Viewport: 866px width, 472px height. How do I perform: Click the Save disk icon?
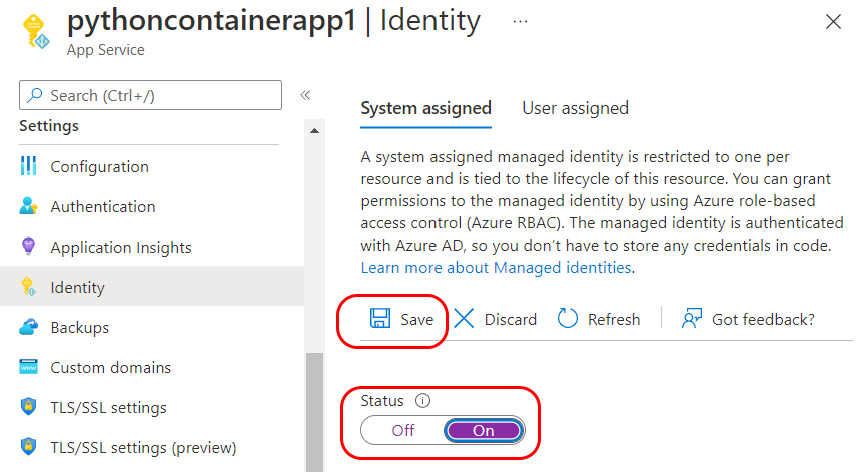[380, 319]
